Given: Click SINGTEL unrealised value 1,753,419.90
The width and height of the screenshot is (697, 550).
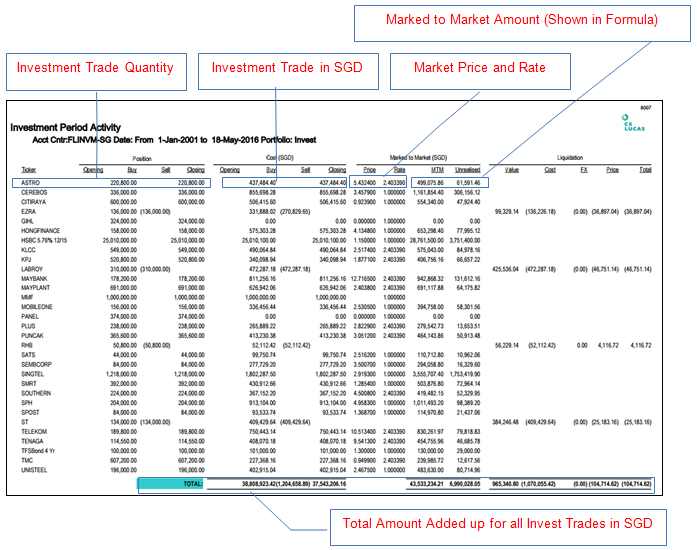Looking at the screenshot, I should 465,374.
